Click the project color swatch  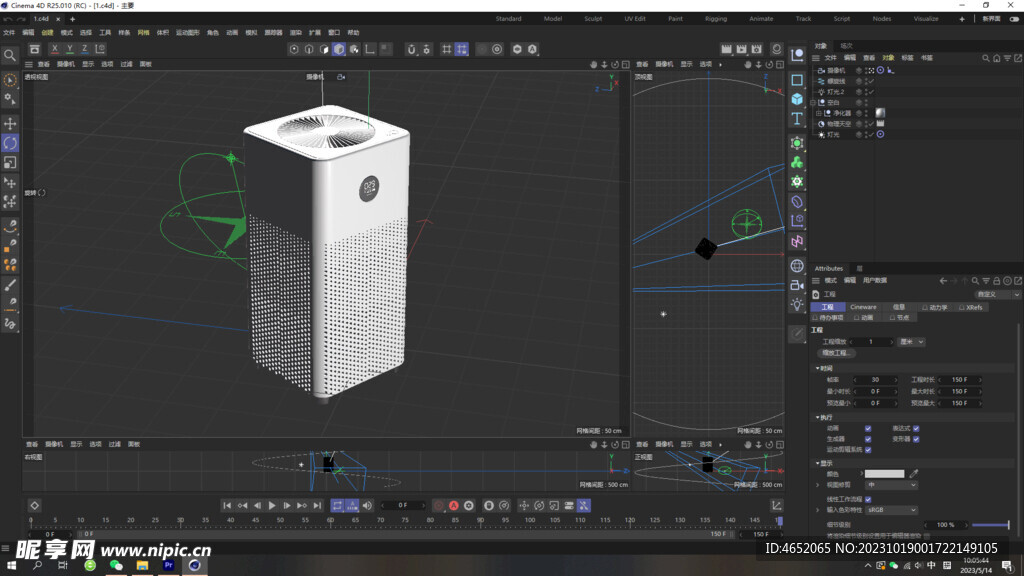(x=885, y=473)
